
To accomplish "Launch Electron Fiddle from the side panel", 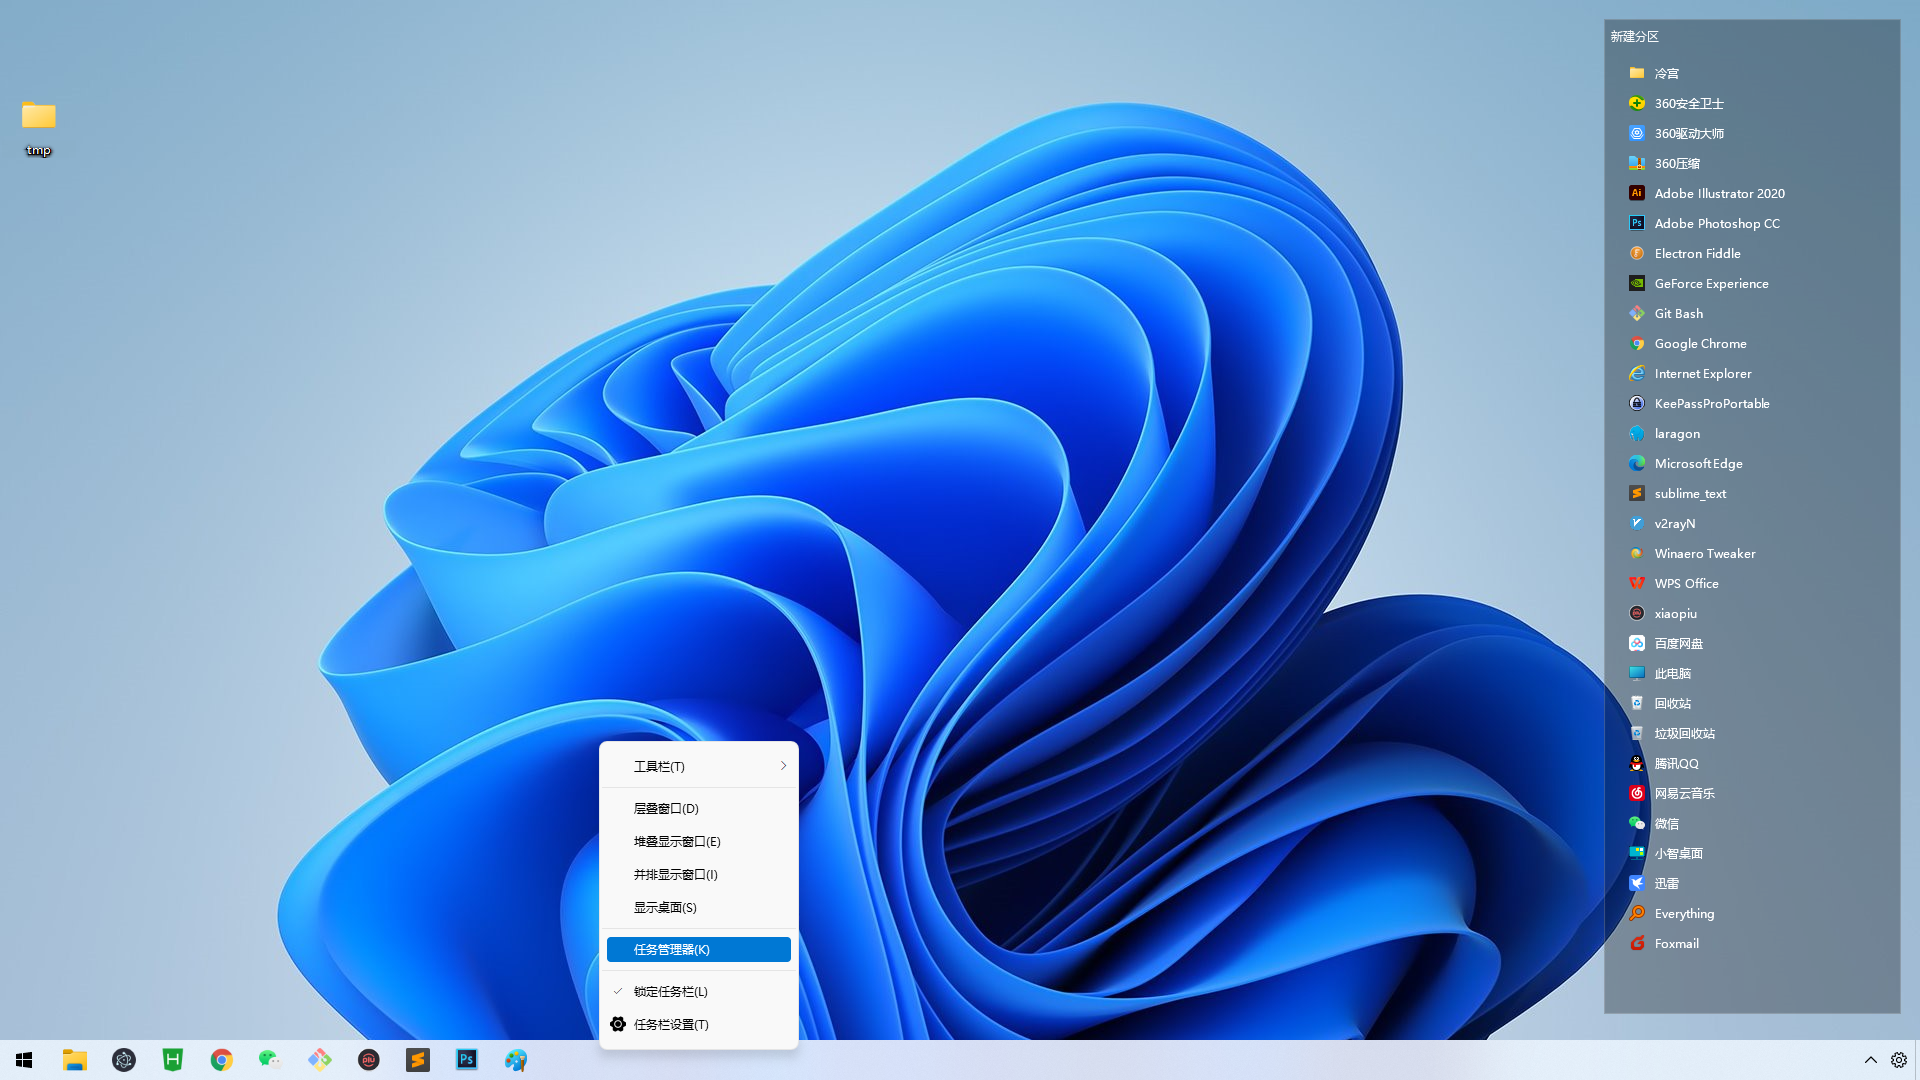I will (1696, 253).
